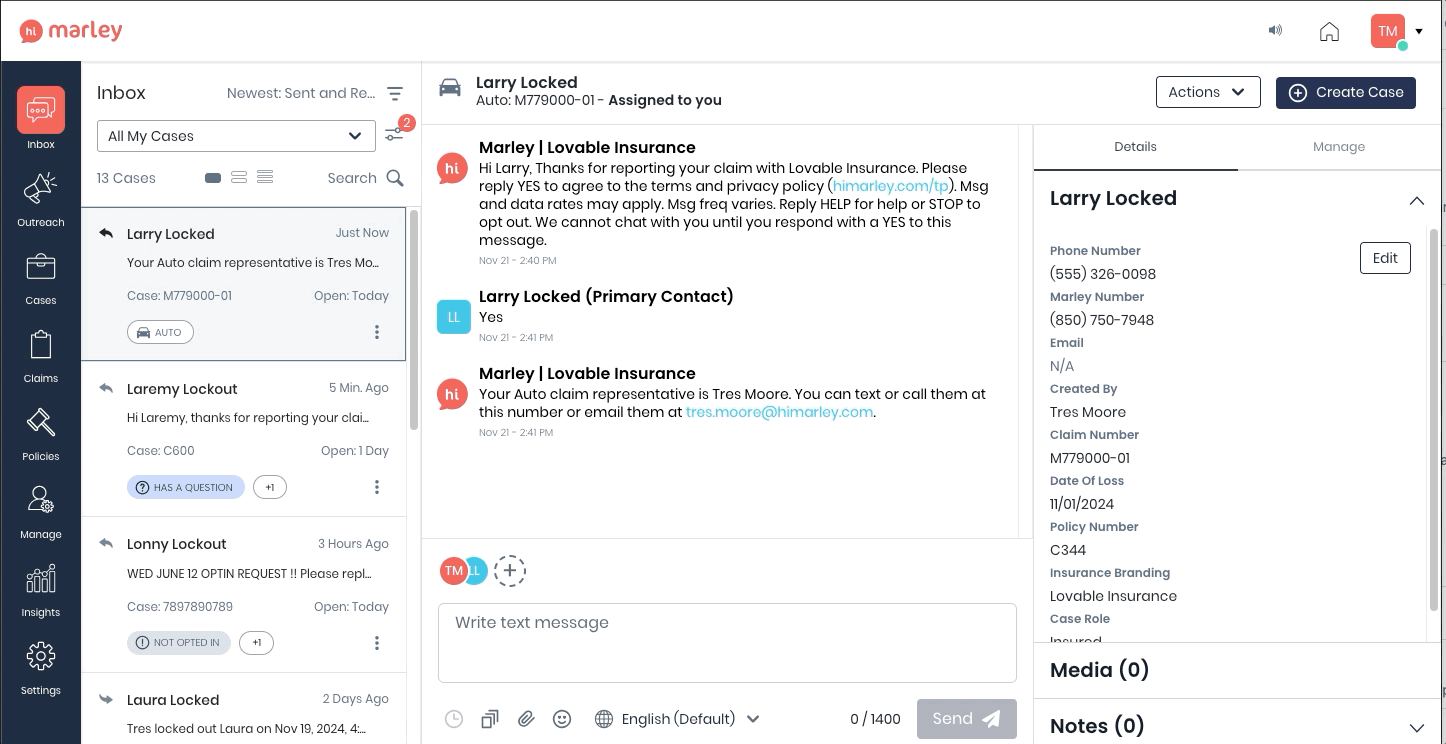Mute notification sound speaker icon

tap(1275, 31)
